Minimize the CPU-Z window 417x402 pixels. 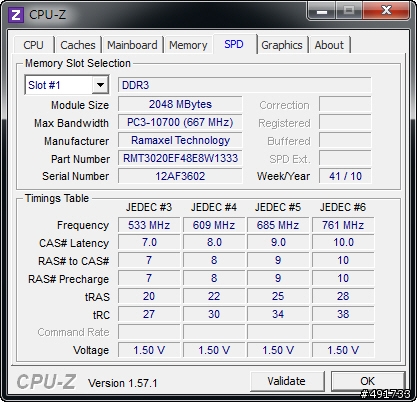pyautogui.click(x=322, y=11)
